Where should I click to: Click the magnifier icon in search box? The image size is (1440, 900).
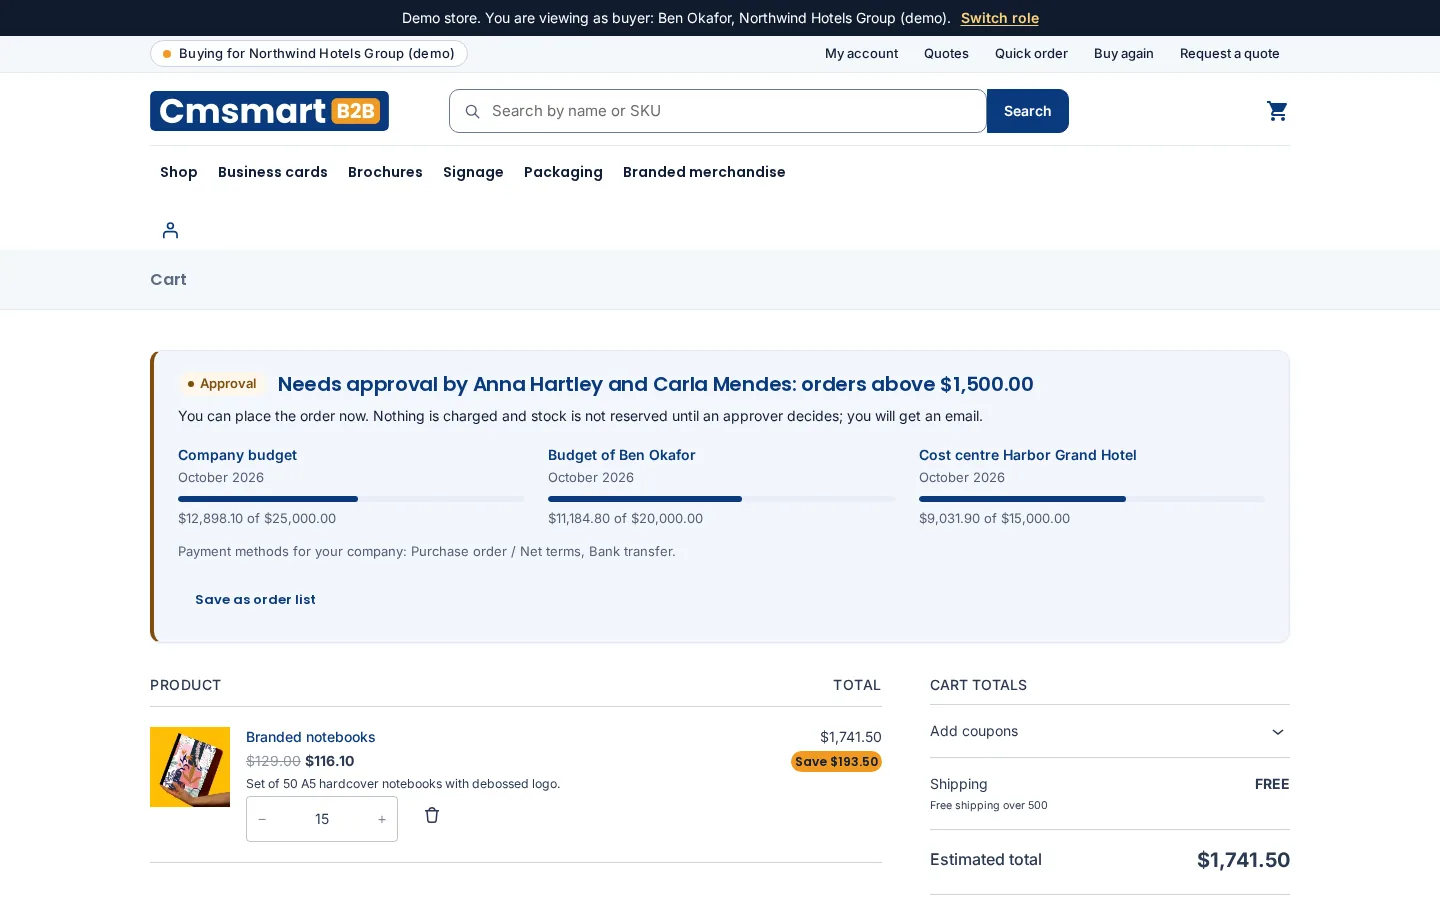[472, 111]
